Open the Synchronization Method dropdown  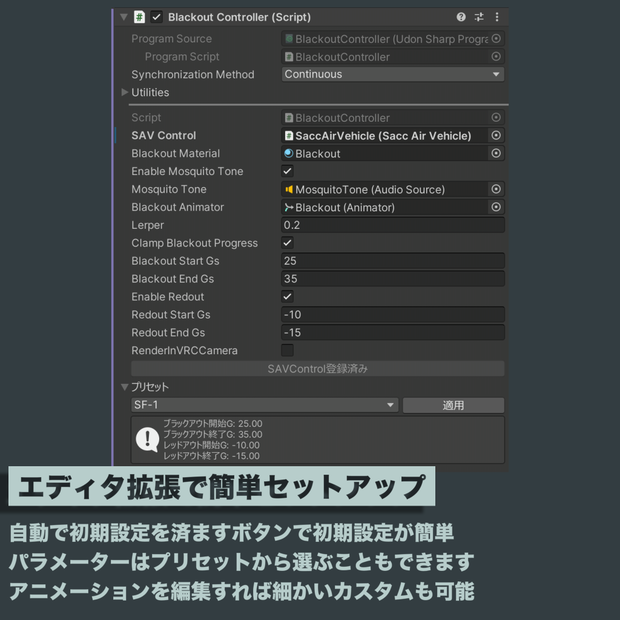[393, 74]
